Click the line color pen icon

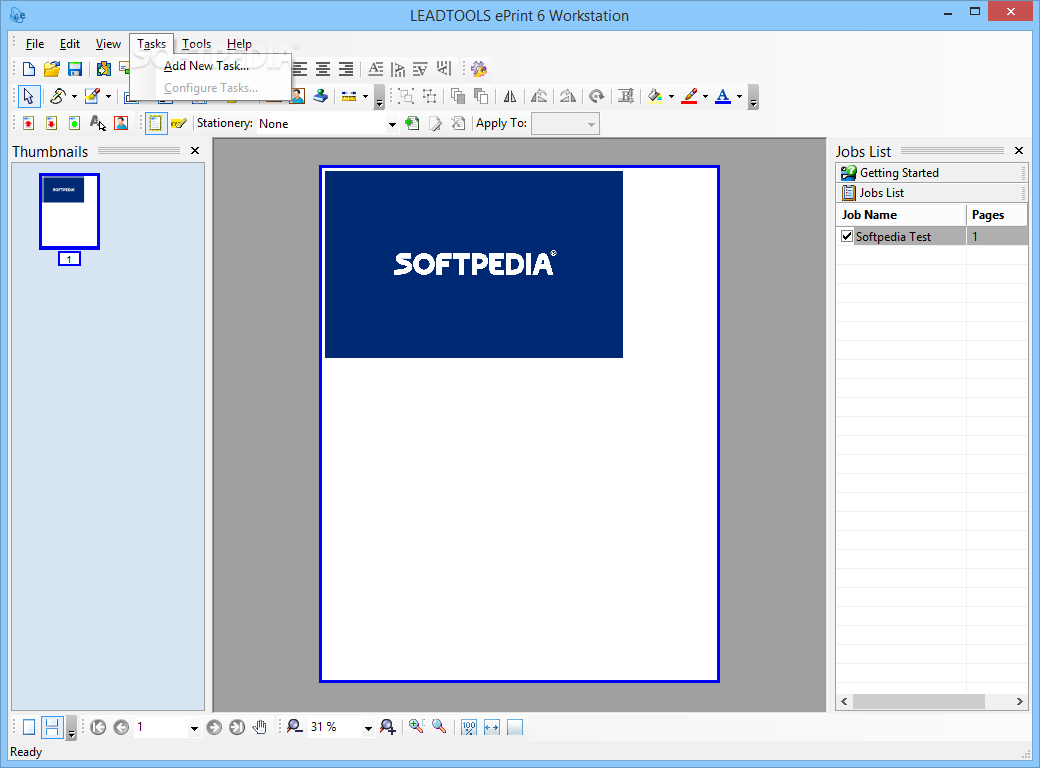[x=690, y=97]
